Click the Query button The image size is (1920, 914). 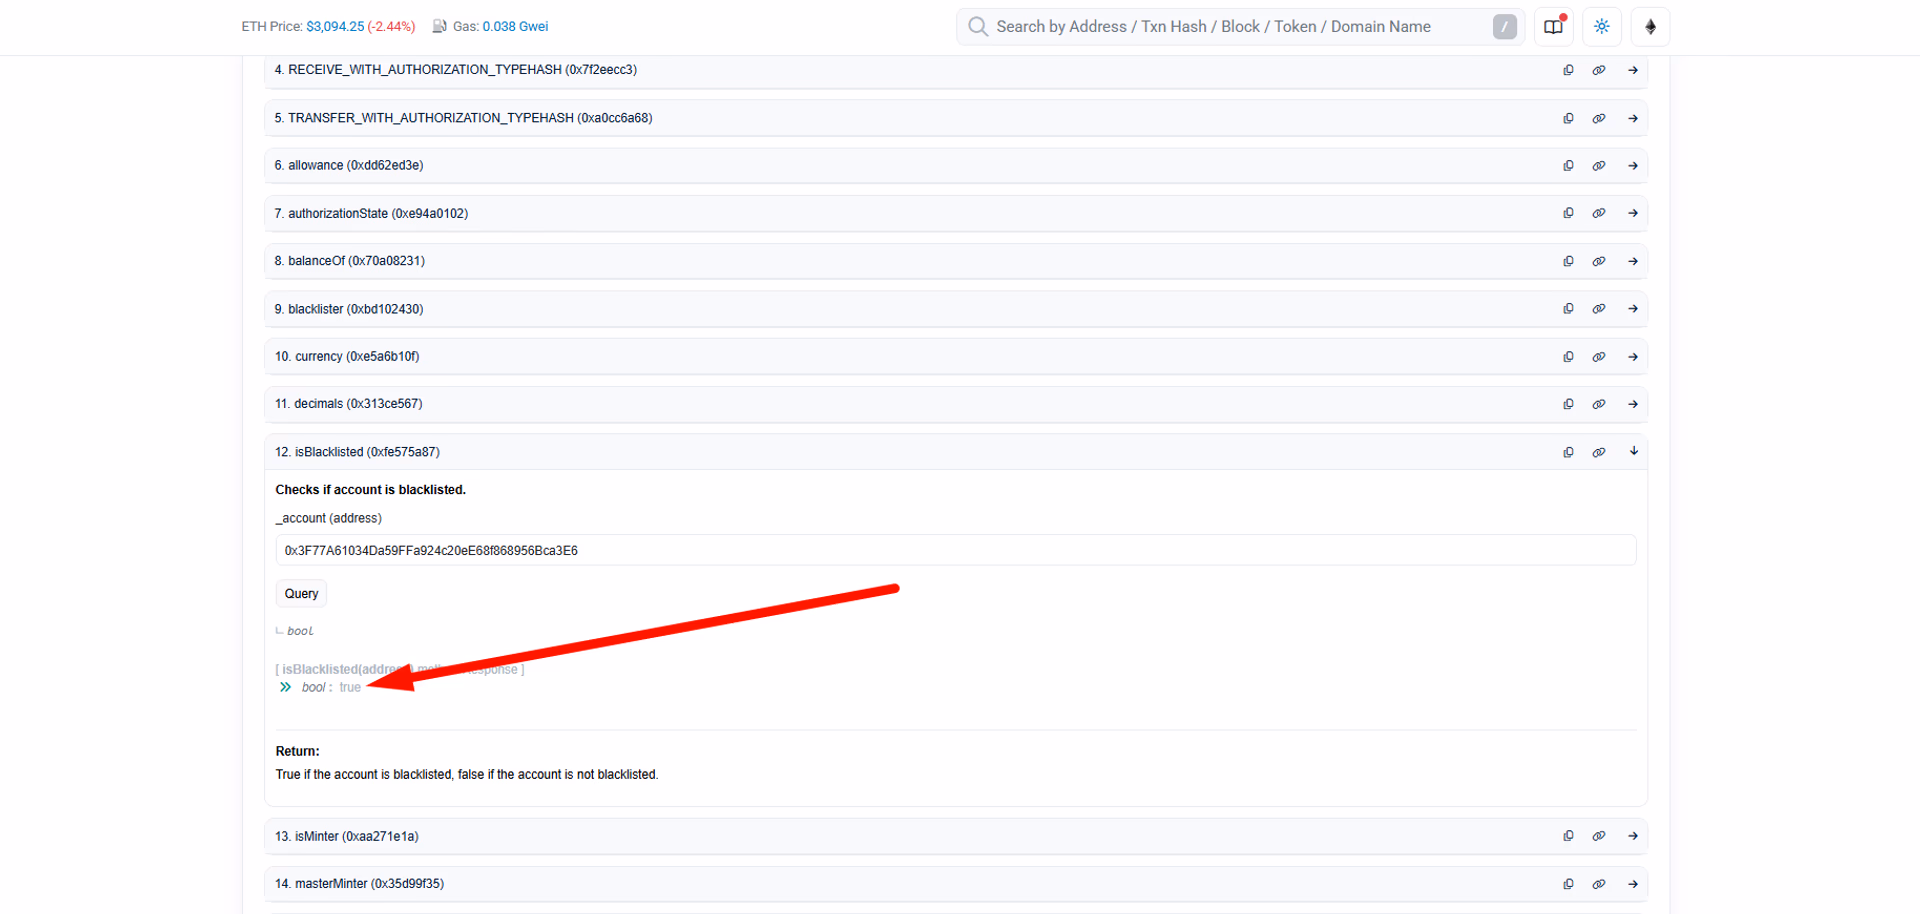pyautogui.click(x=301, y=594)
